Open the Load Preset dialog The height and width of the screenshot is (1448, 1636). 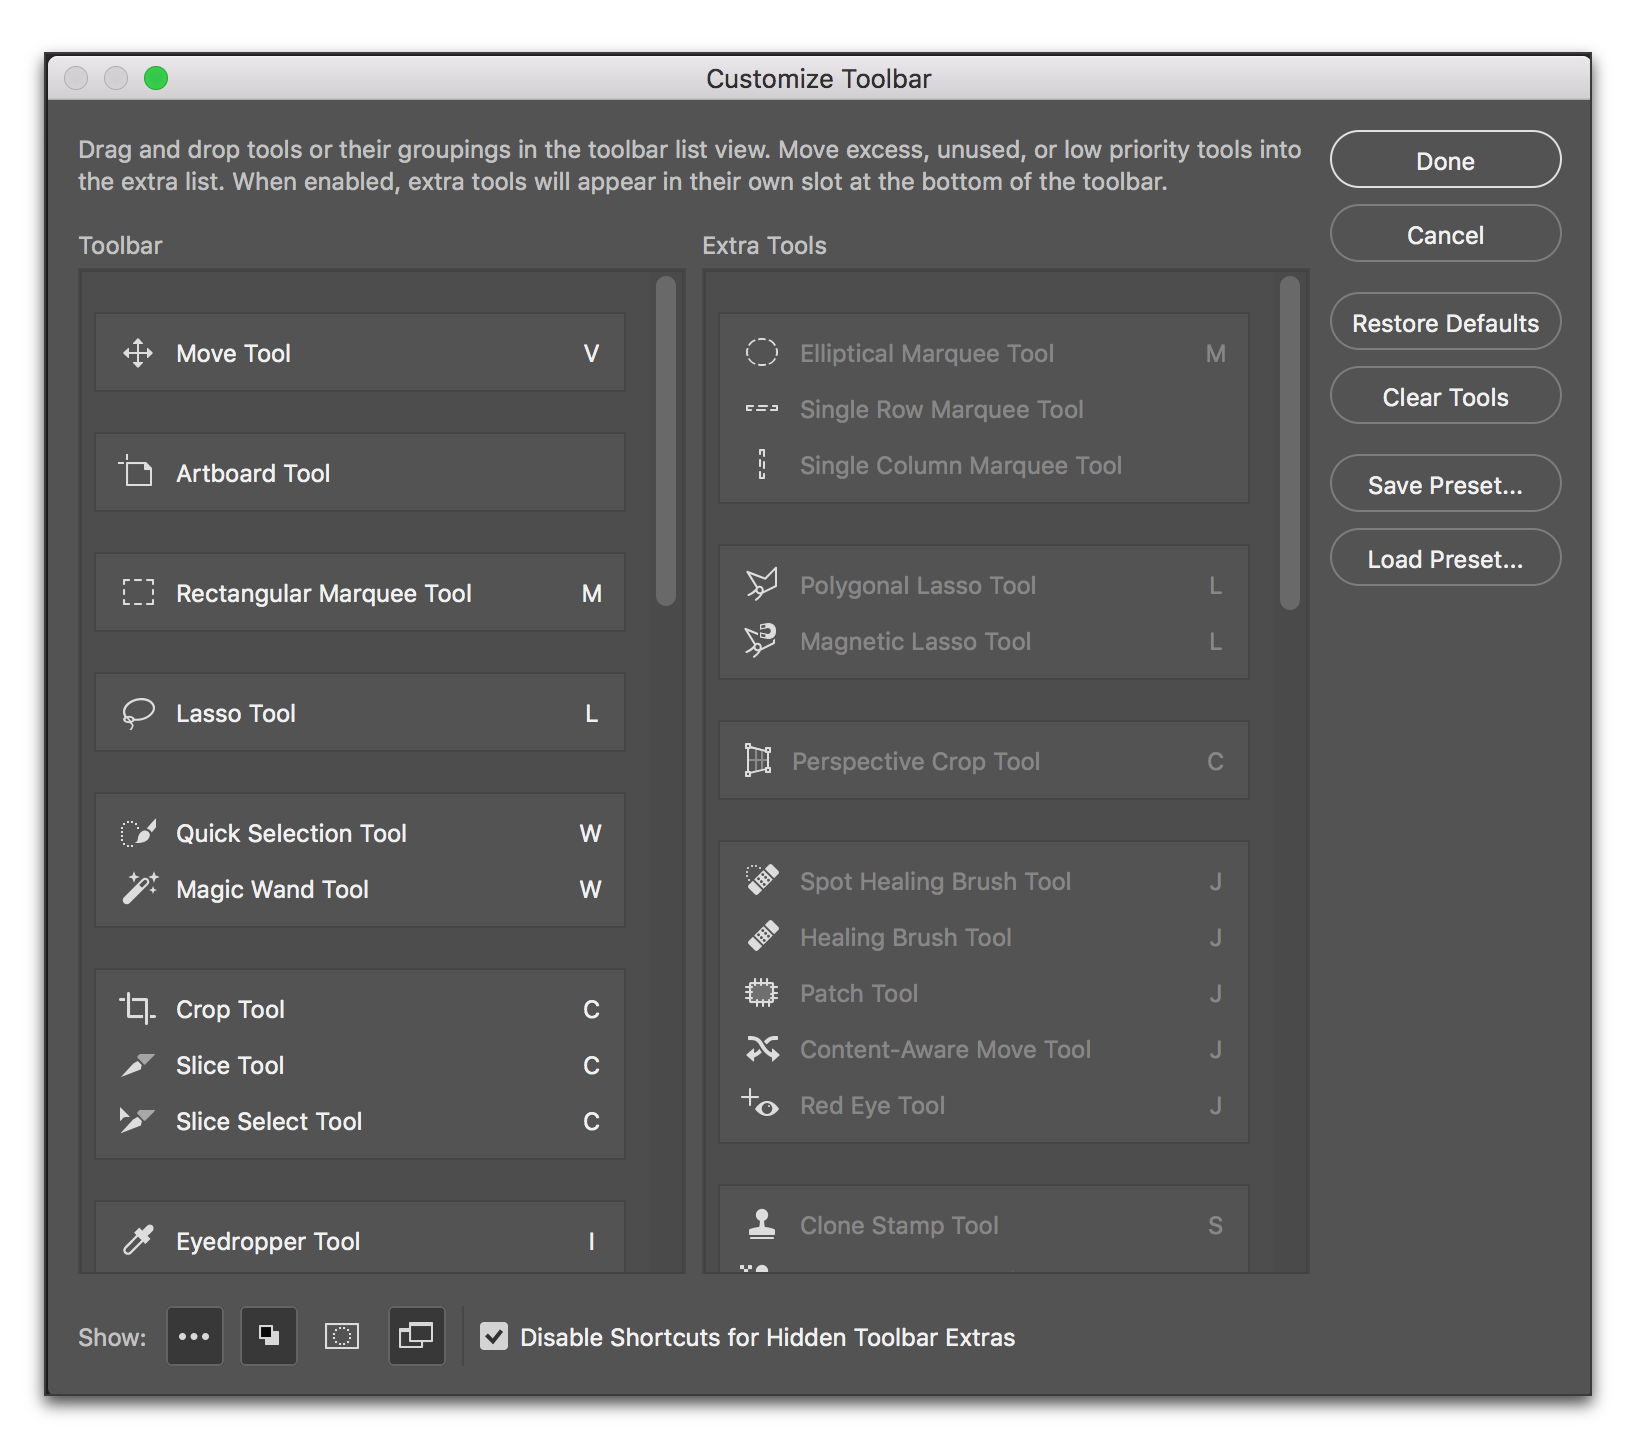pos(1445,558)
